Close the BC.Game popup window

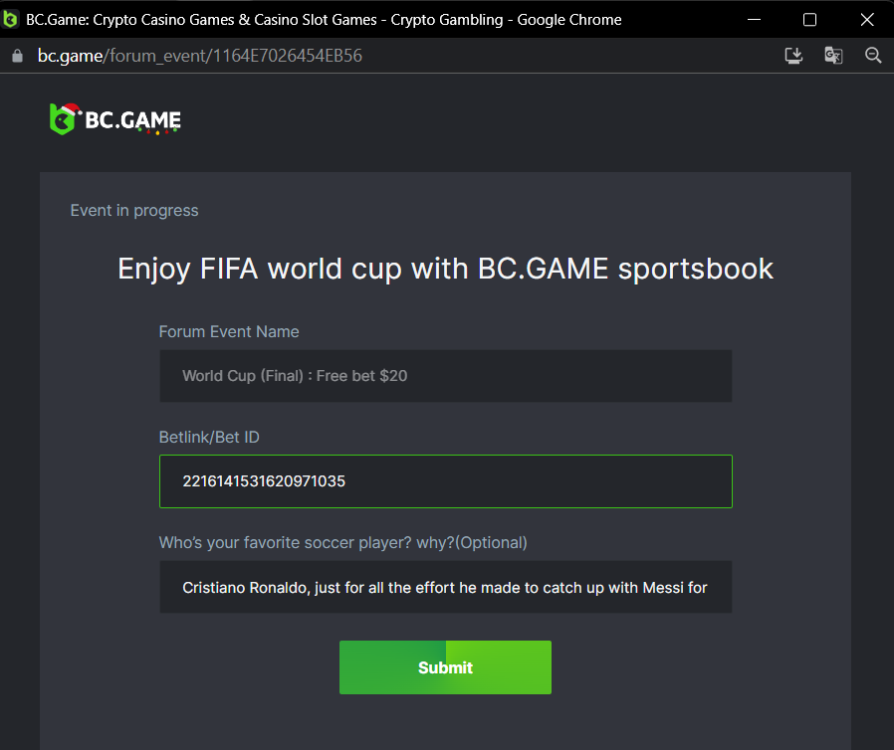pyautogui.click(x=866, y=19)
